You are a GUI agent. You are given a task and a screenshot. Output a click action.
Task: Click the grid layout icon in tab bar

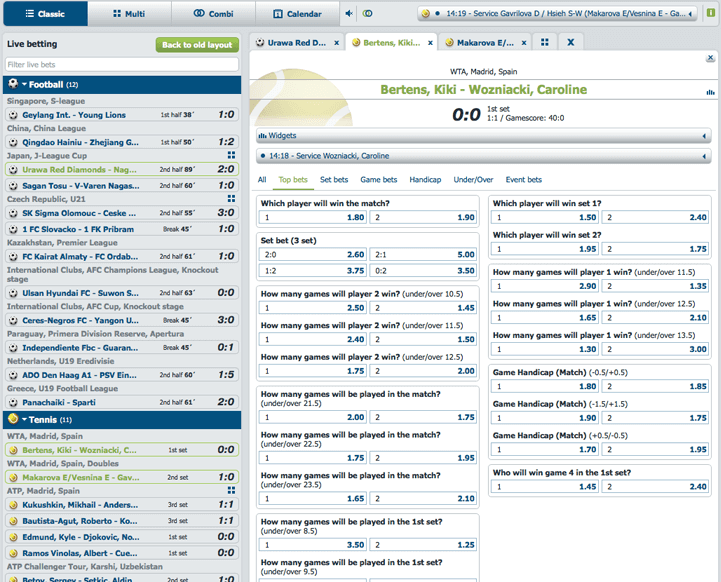[545, 42]
